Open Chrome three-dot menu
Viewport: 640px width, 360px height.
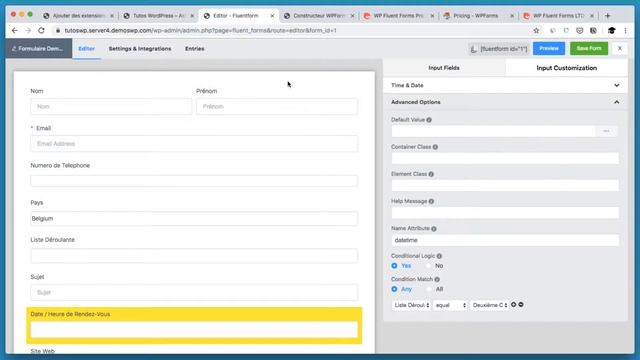[x=625, y=31]
